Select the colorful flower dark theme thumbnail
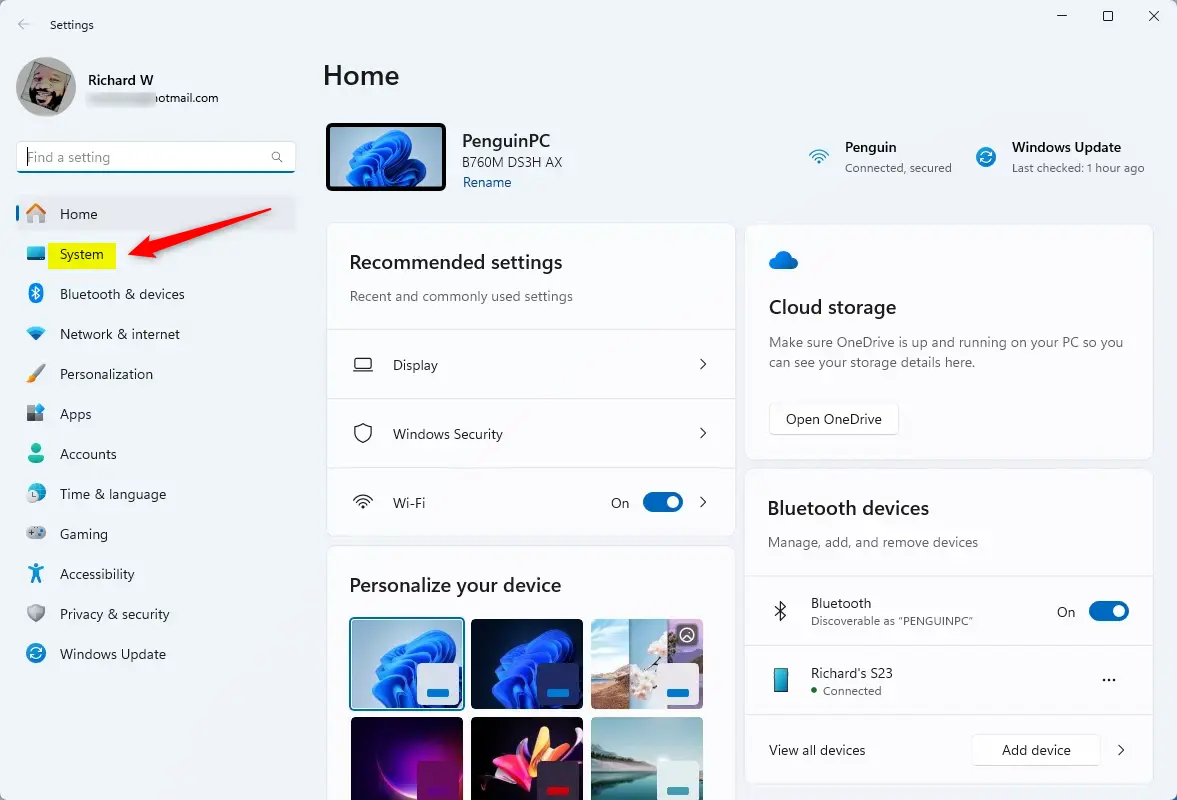Viewport: 1177px width, 800px height. click(x=527, y=758)
